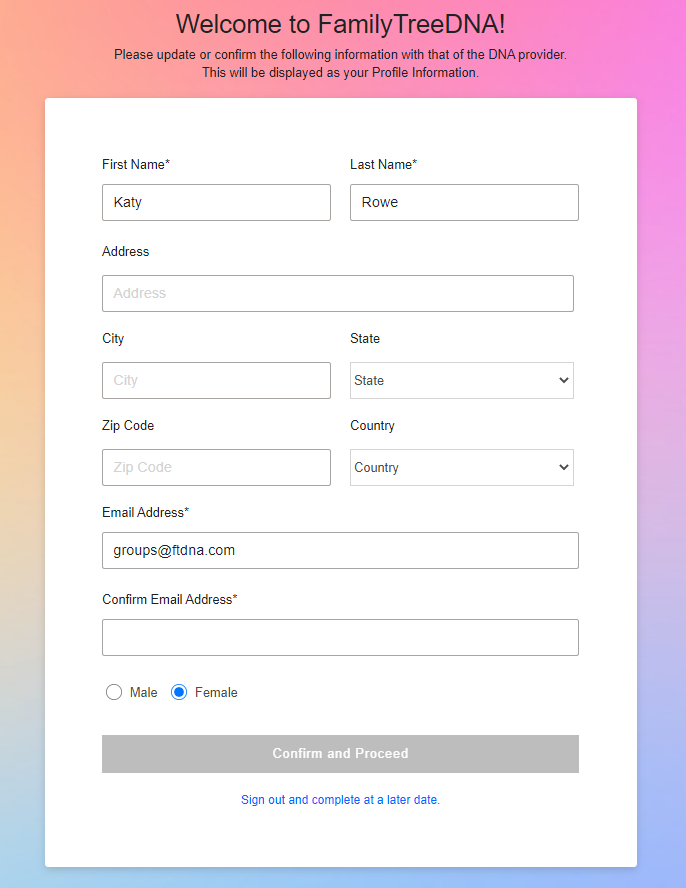The width and height of the screenshot is (686, 888).
Task: Click the Female label text
Action: coord(216,692)
